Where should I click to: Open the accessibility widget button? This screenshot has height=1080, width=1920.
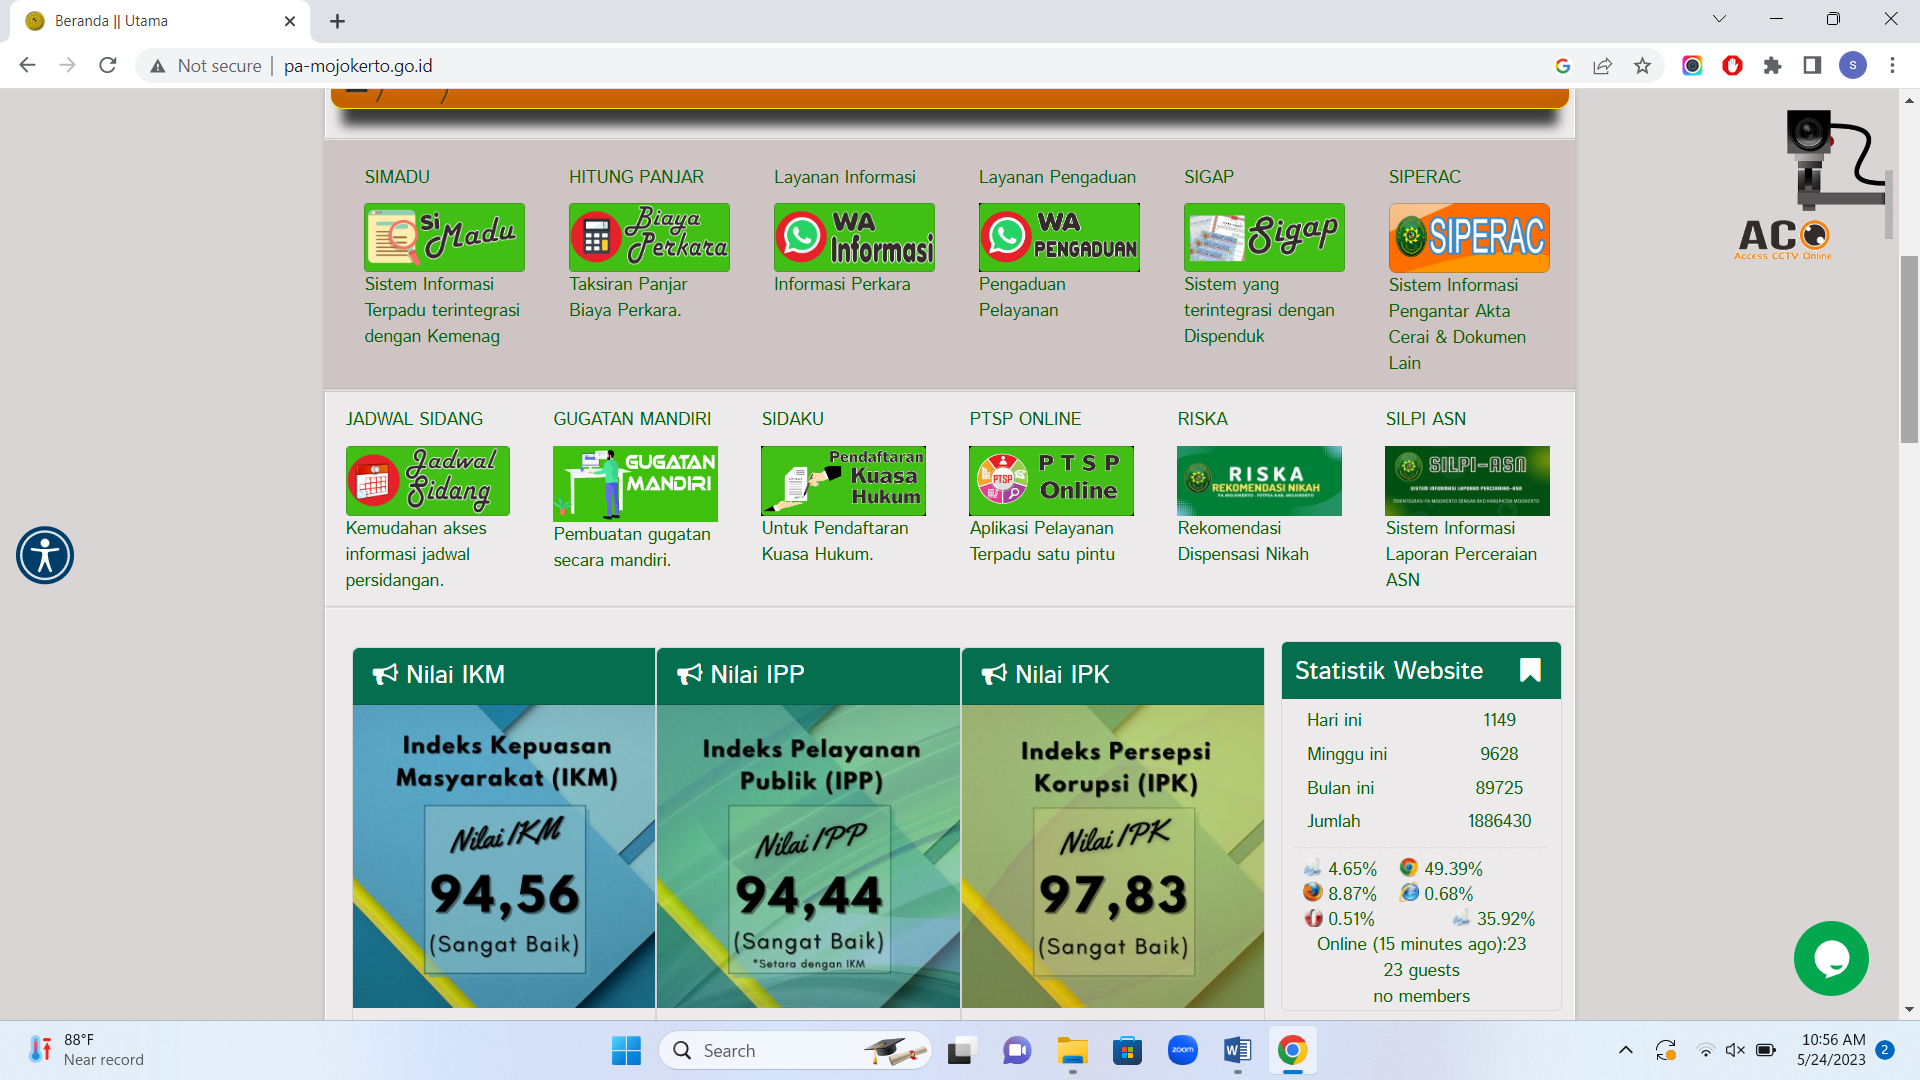tap(45, 555)
